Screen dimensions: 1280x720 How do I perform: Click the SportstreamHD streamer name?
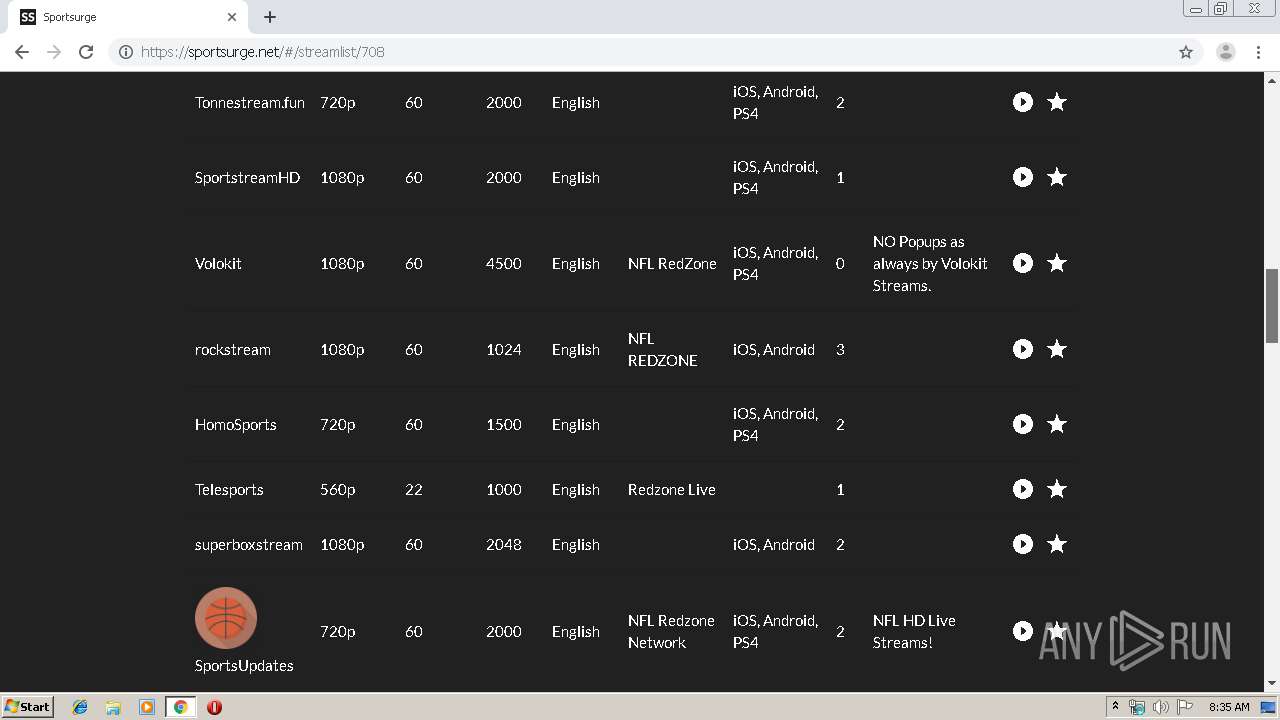click(247, 177)
